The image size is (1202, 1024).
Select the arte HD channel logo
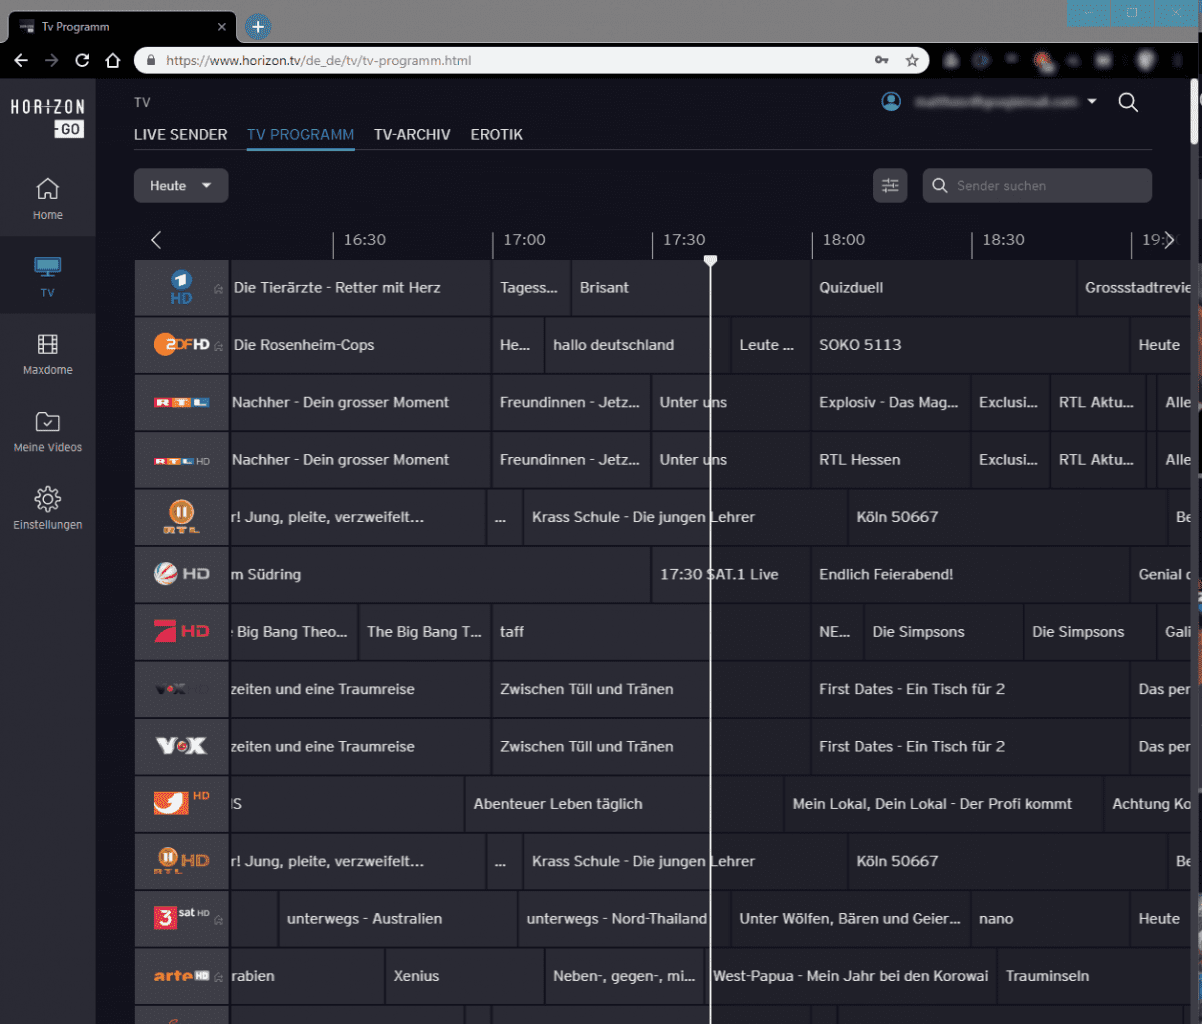click(182, 975)
